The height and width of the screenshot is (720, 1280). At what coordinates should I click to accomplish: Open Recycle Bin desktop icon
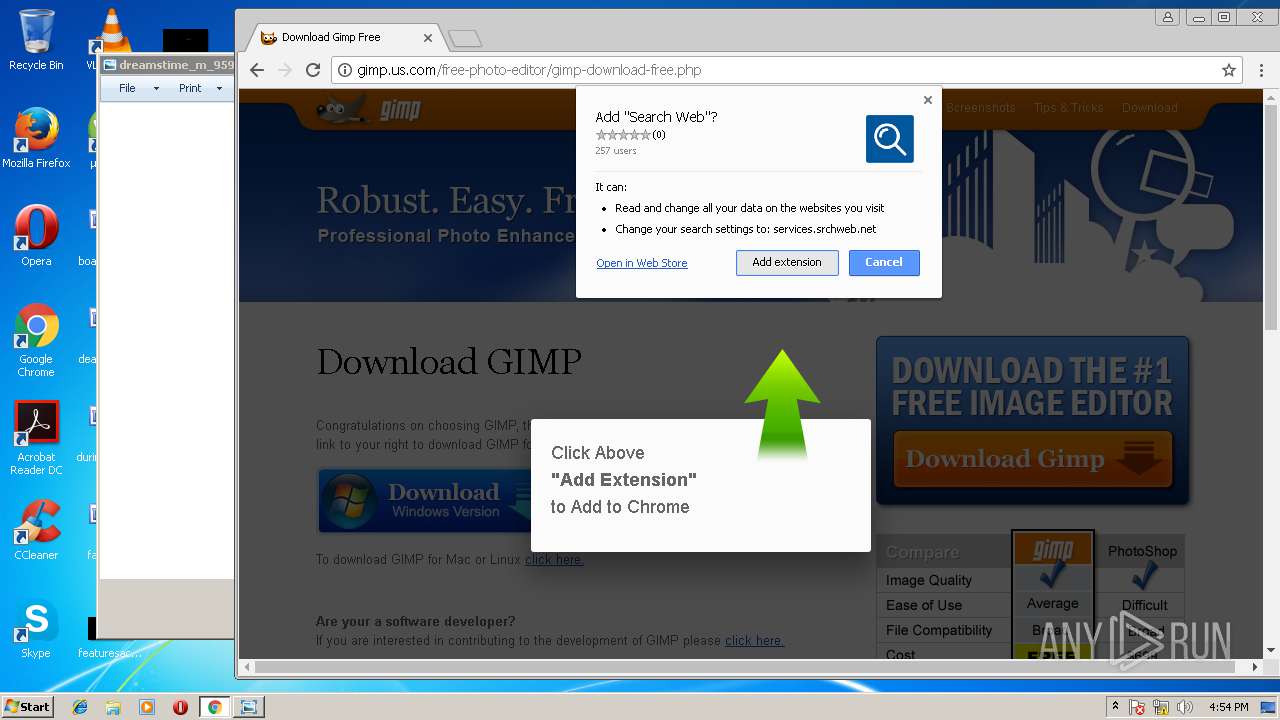pyautogui.click(x=36, y=40)
